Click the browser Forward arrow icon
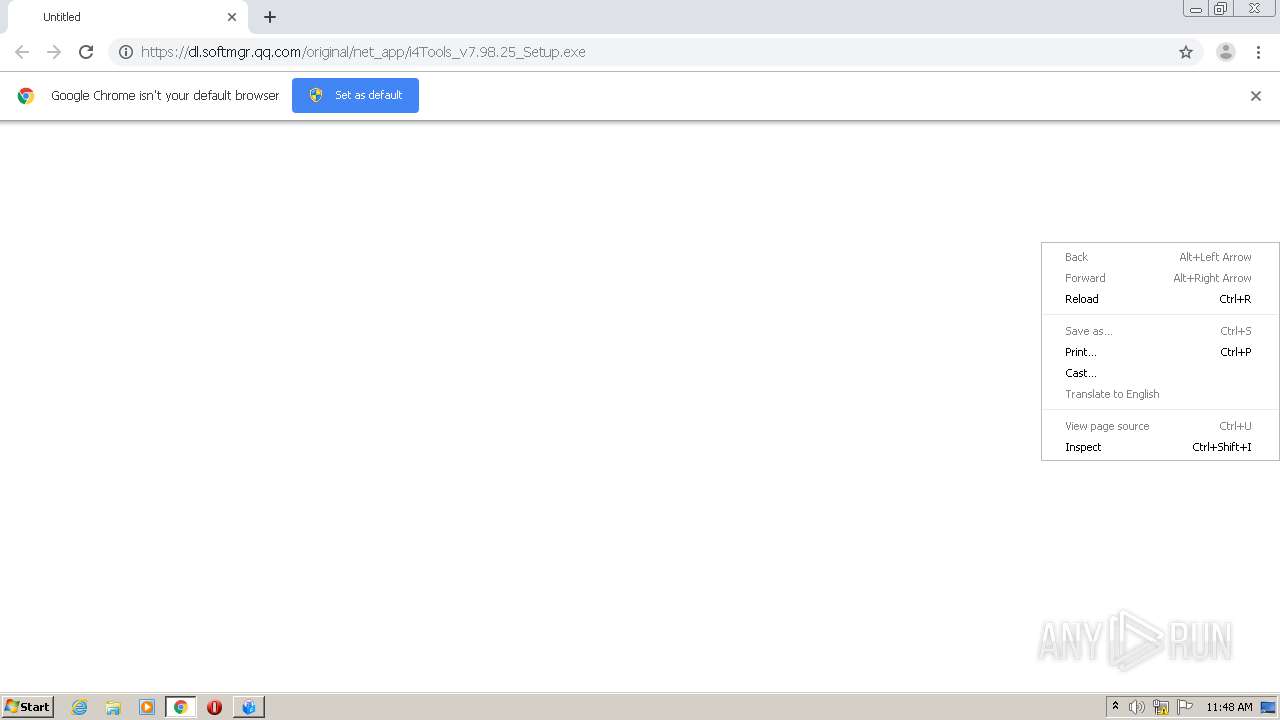Image resolution: width=1280 pixels, height=720 pixels. (x=54, y=52)
